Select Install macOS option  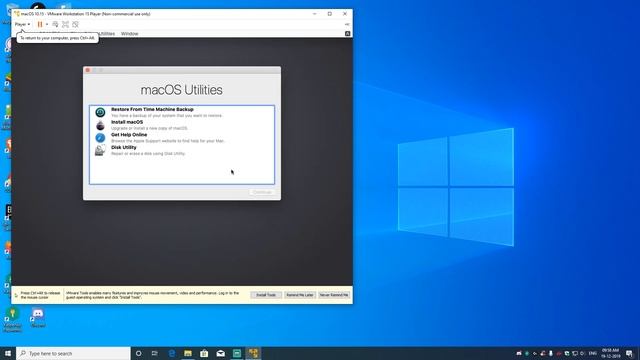tap(182, 125)
